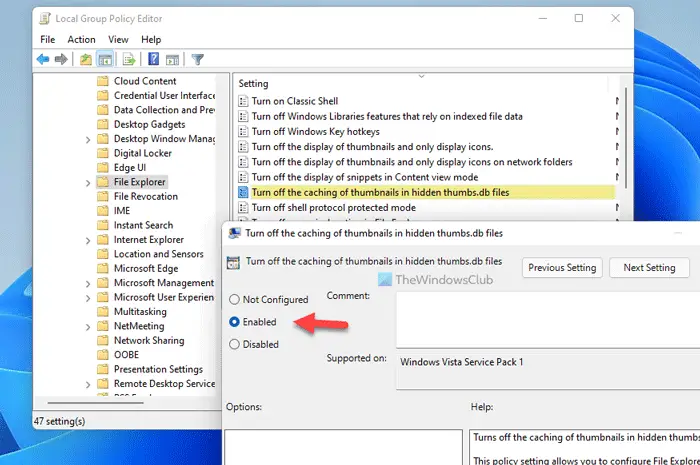
Task: Select the Network Sharing tree item
Action: point(149,340)
